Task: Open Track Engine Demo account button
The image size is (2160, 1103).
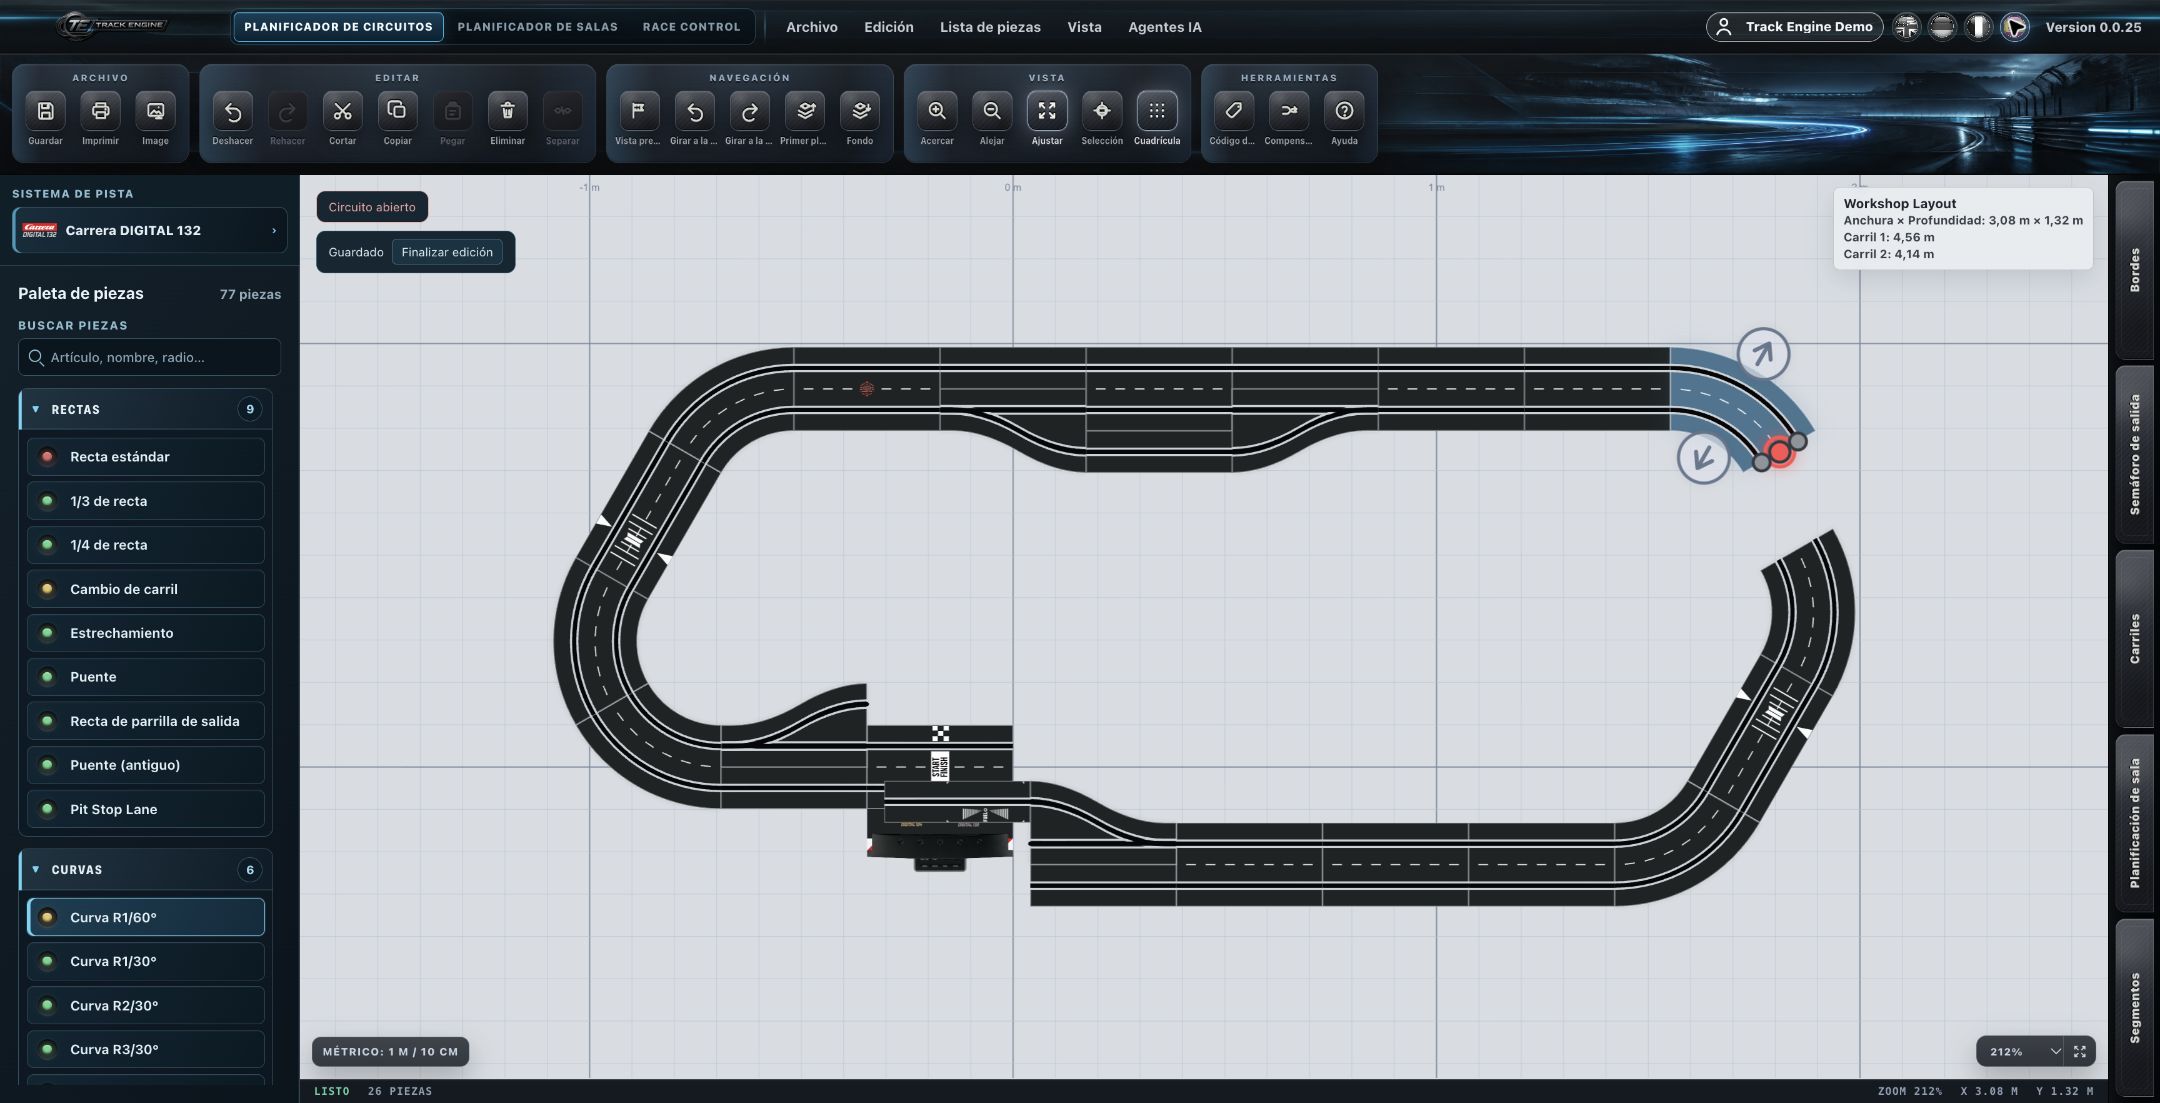Action: [1795, 27]
